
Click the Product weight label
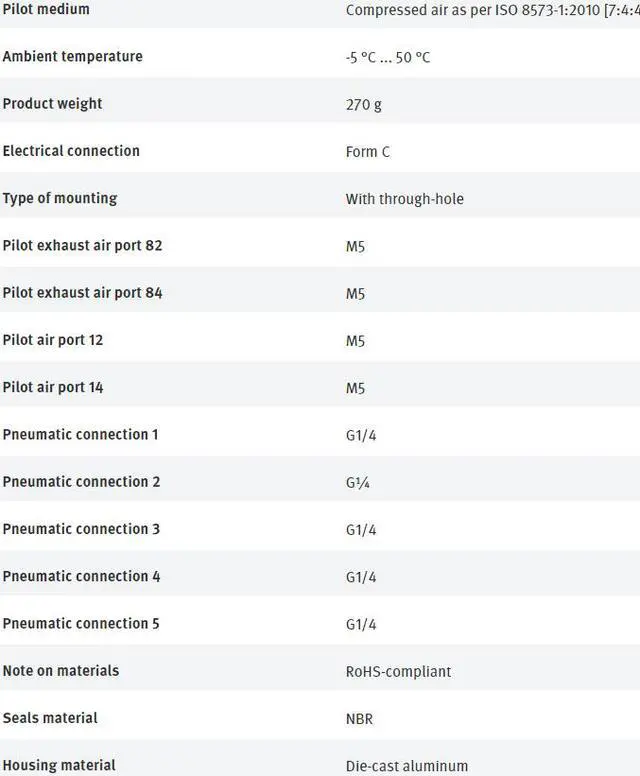(x=52, y=103)
